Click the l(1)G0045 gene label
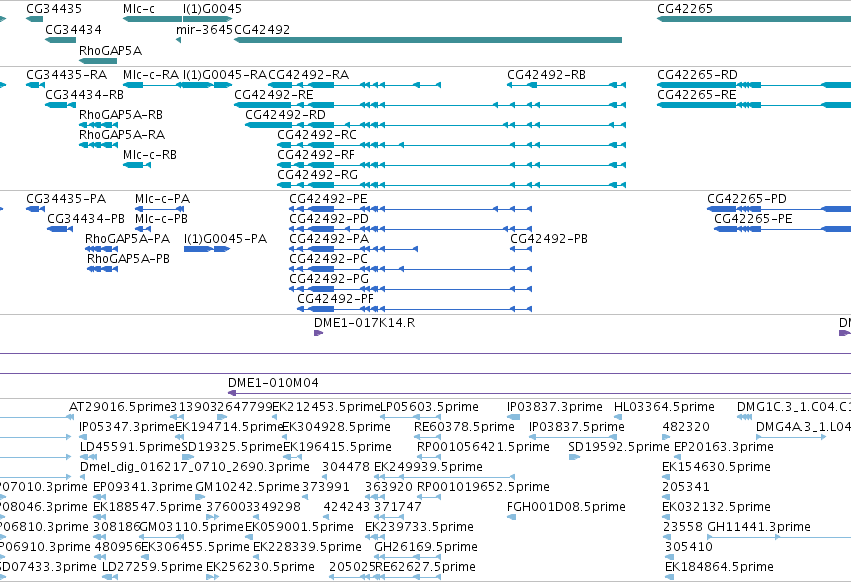The width and height of the screenshot is (851, 582). pyautogui.click(x=212, y=9)
